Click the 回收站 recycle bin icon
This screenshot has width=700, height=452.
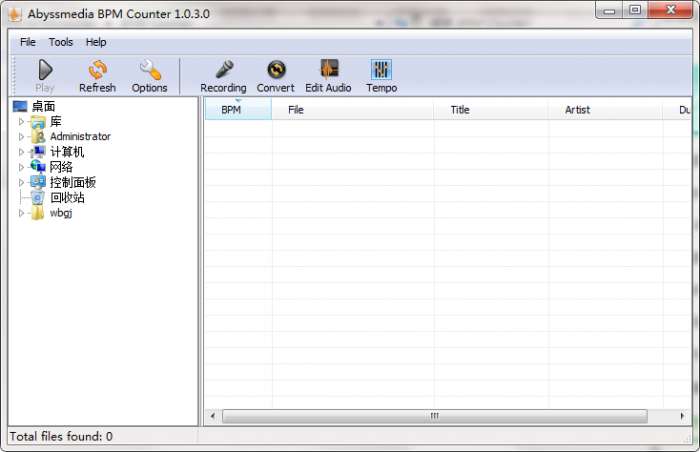tap(38, 197)
